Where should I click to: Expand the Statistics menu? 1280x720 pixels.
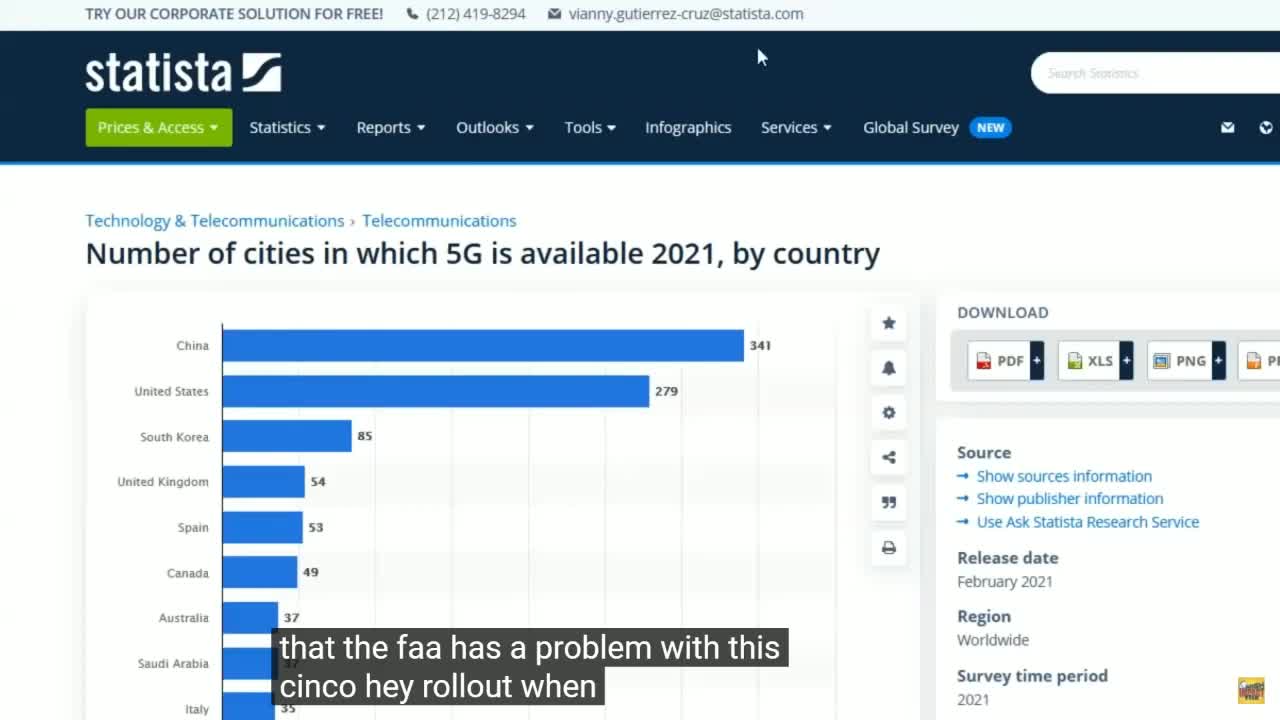[287, 127]
